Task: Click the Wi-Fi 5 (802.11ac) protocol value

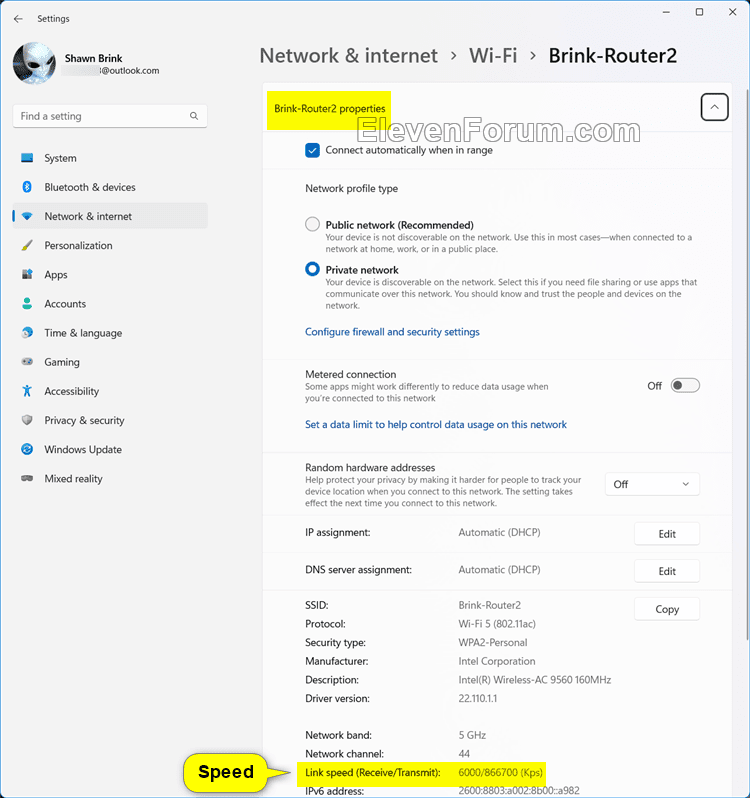Action: (x=497, y=623)
